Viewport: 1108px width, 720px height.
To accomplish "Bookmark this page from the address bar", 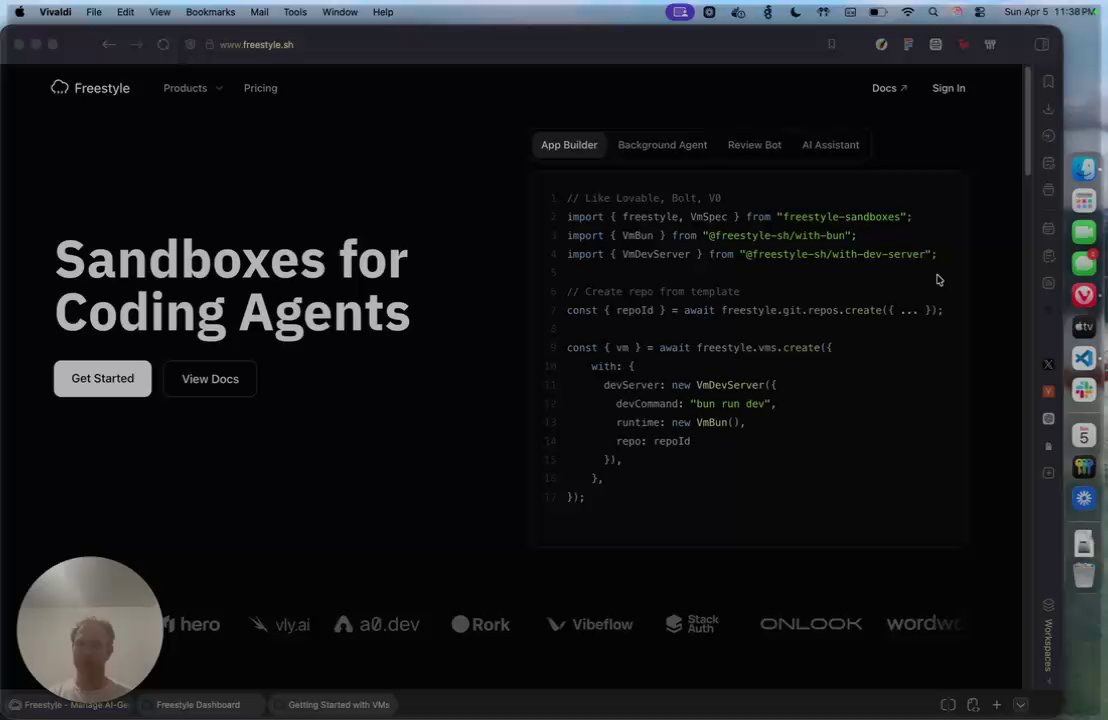I will point(832,45).
